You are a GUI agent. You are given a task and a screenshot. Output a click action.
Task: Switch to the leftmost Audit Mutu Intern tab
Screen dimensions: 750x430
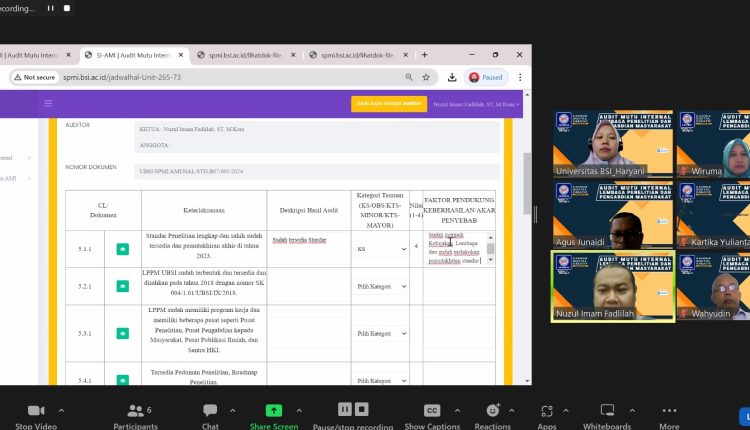tap(32, 55)
